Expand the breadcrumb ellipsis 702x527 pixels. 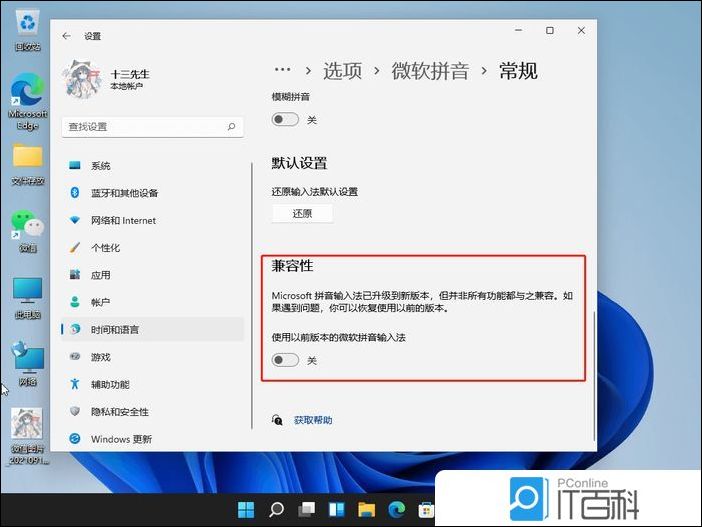click(x=283, y=69)
